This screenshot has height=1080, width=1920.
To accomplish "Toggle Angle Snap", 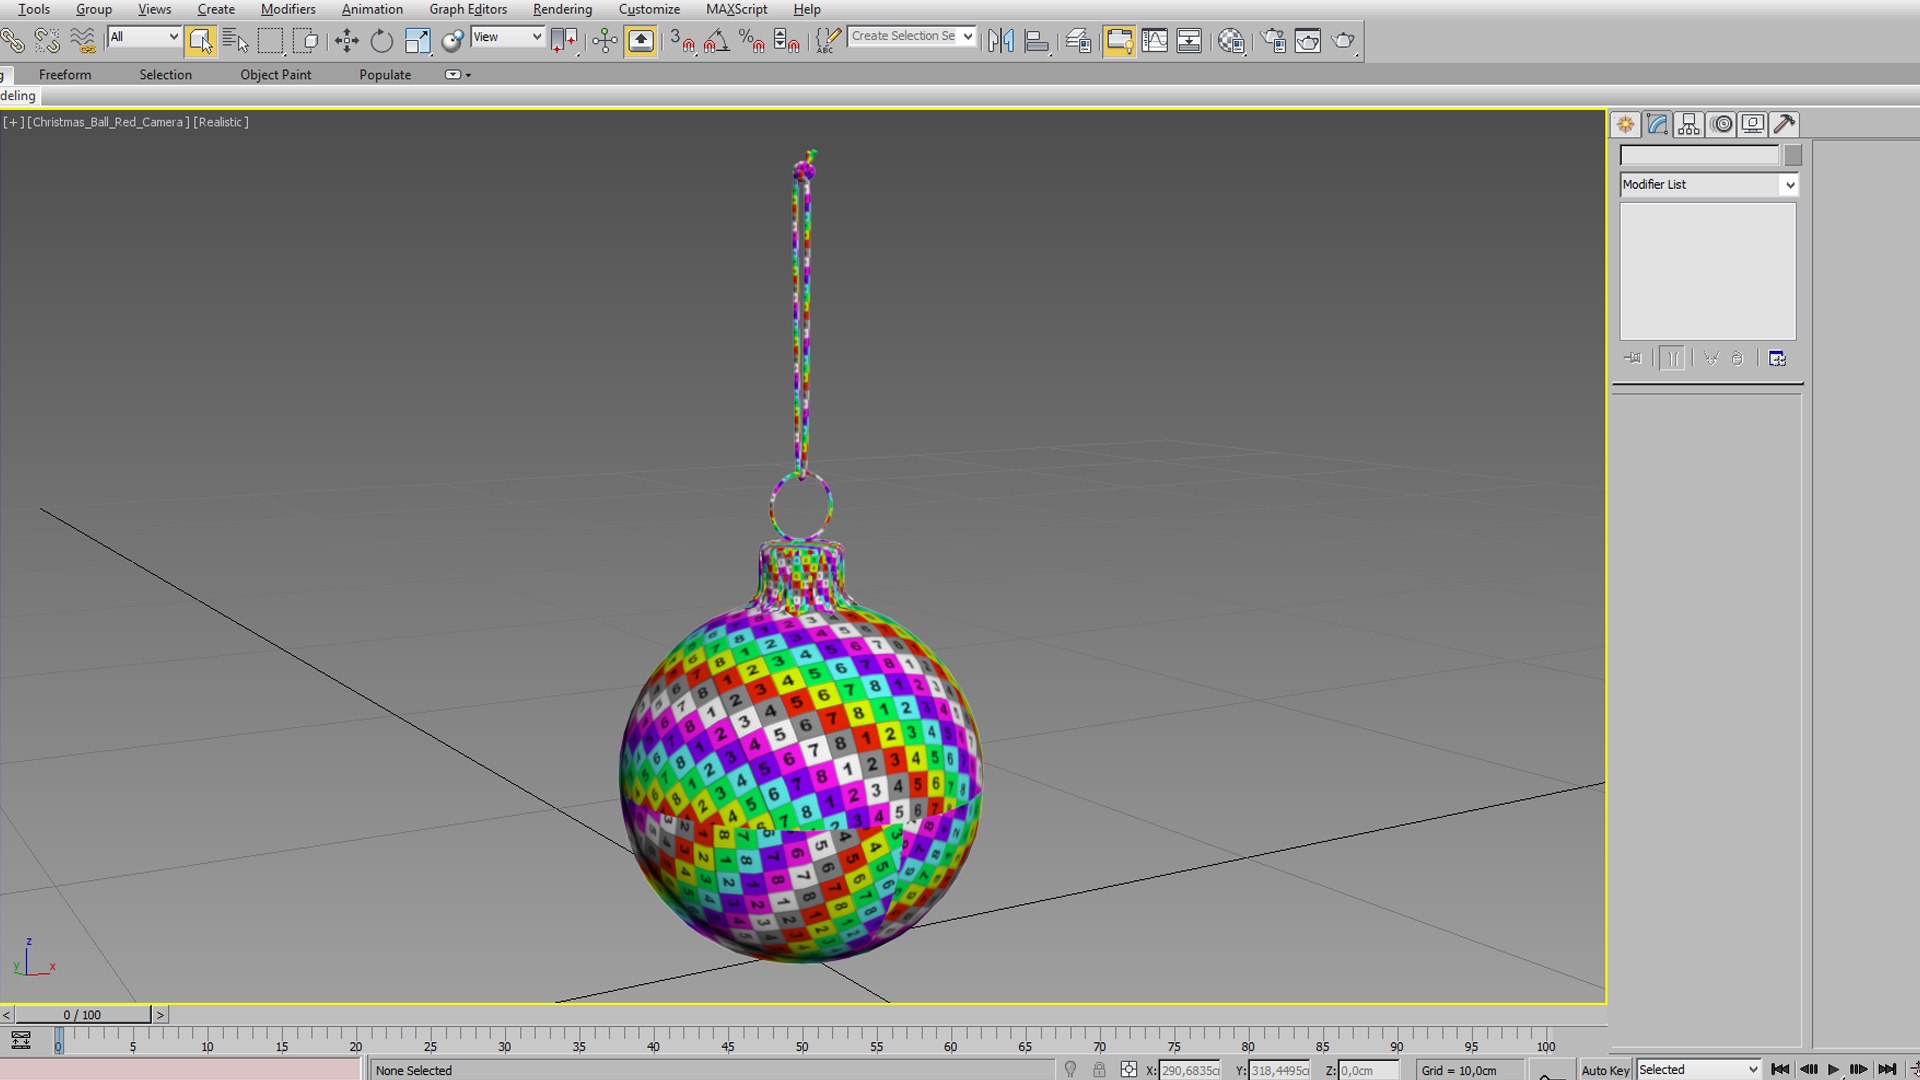I will coord(717,41).
